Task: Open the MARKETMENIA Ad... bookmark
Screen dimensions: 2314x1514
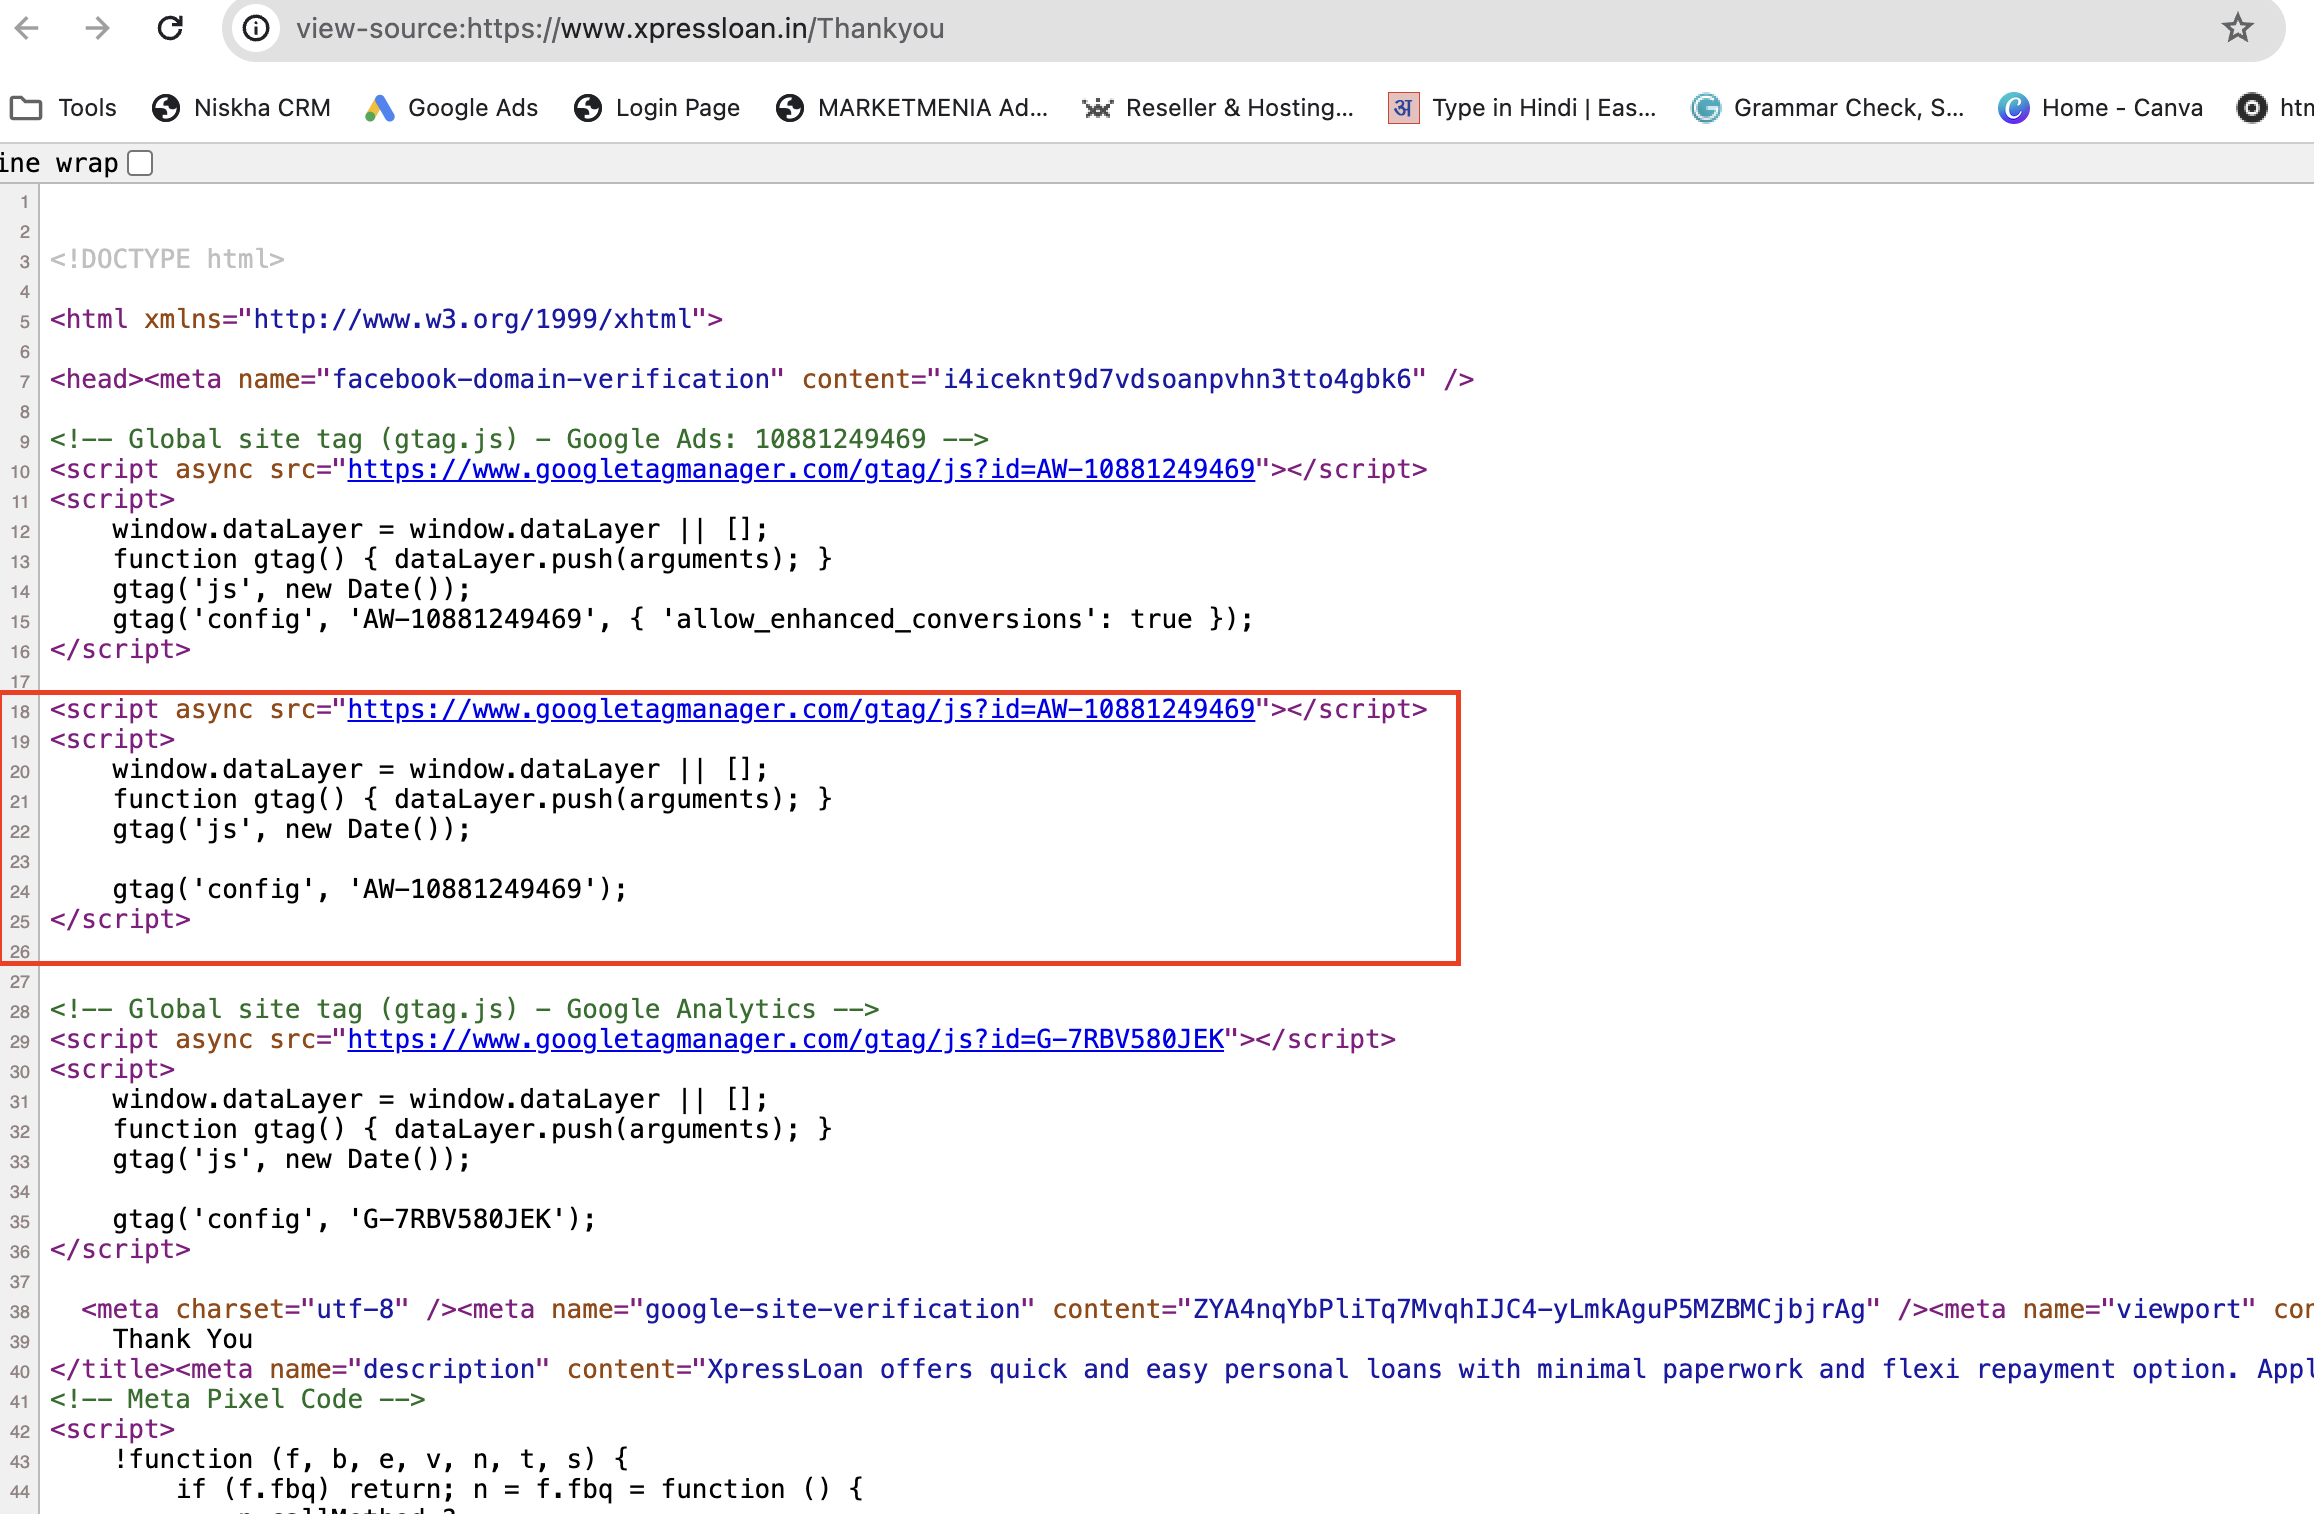Action: coord(912,108)
